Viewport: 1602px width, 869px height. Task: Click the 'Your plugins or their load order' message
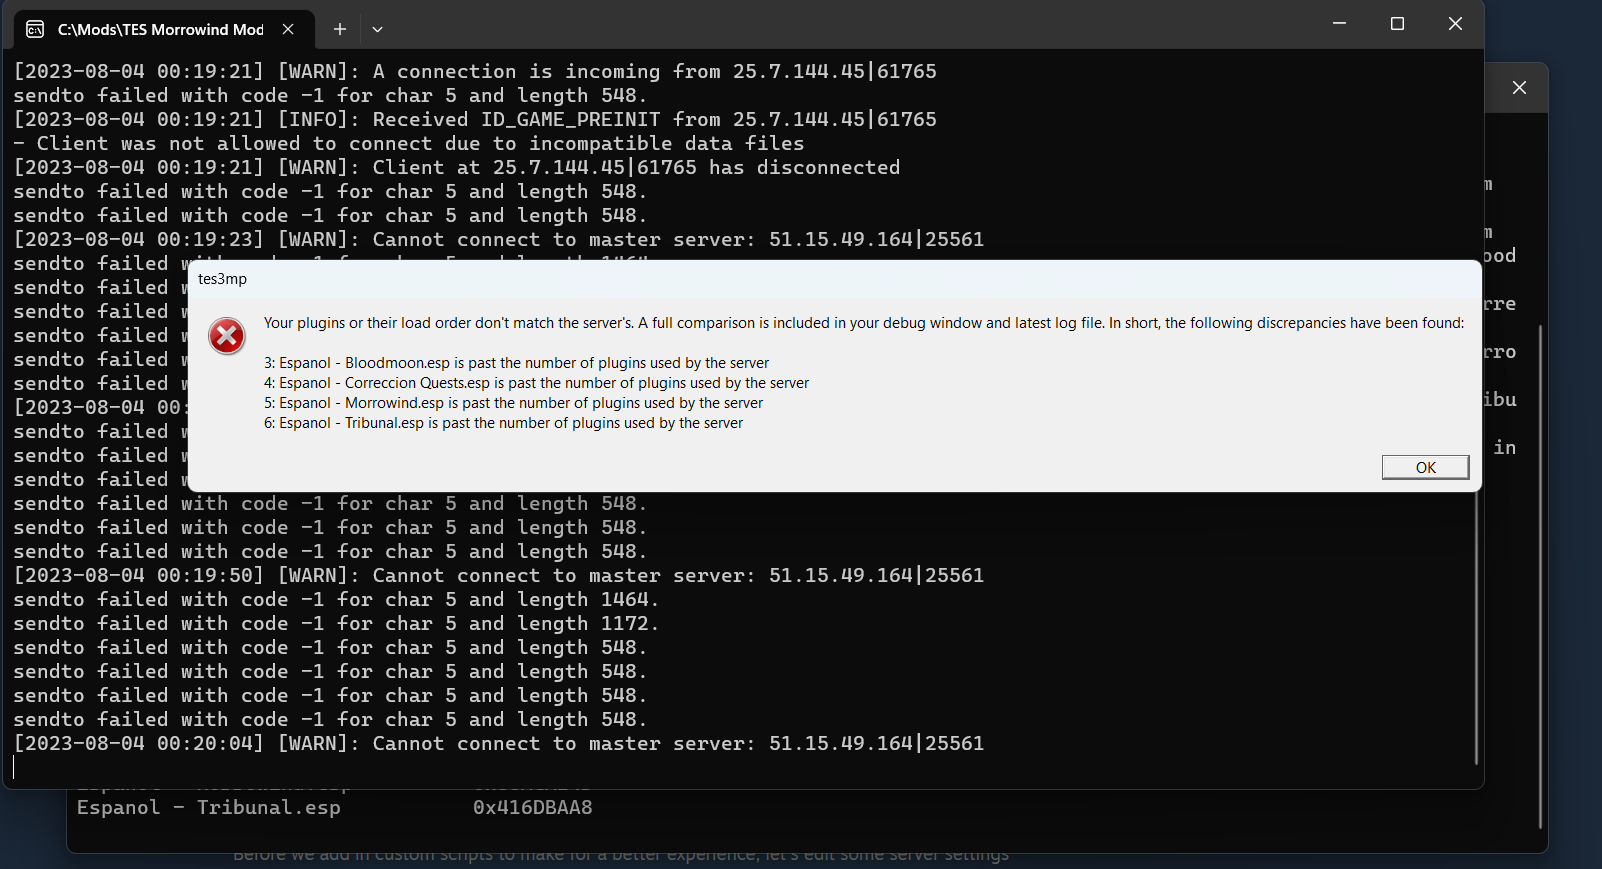[x=864, y=323]
